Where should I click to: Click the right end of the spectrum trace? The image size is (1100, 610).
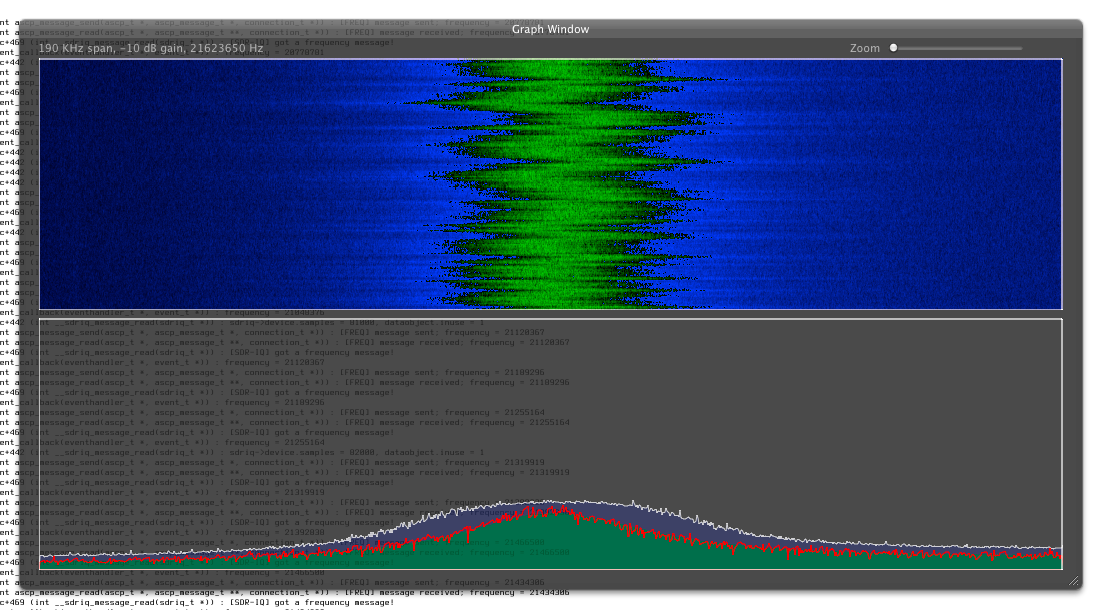click(1058, 549)
